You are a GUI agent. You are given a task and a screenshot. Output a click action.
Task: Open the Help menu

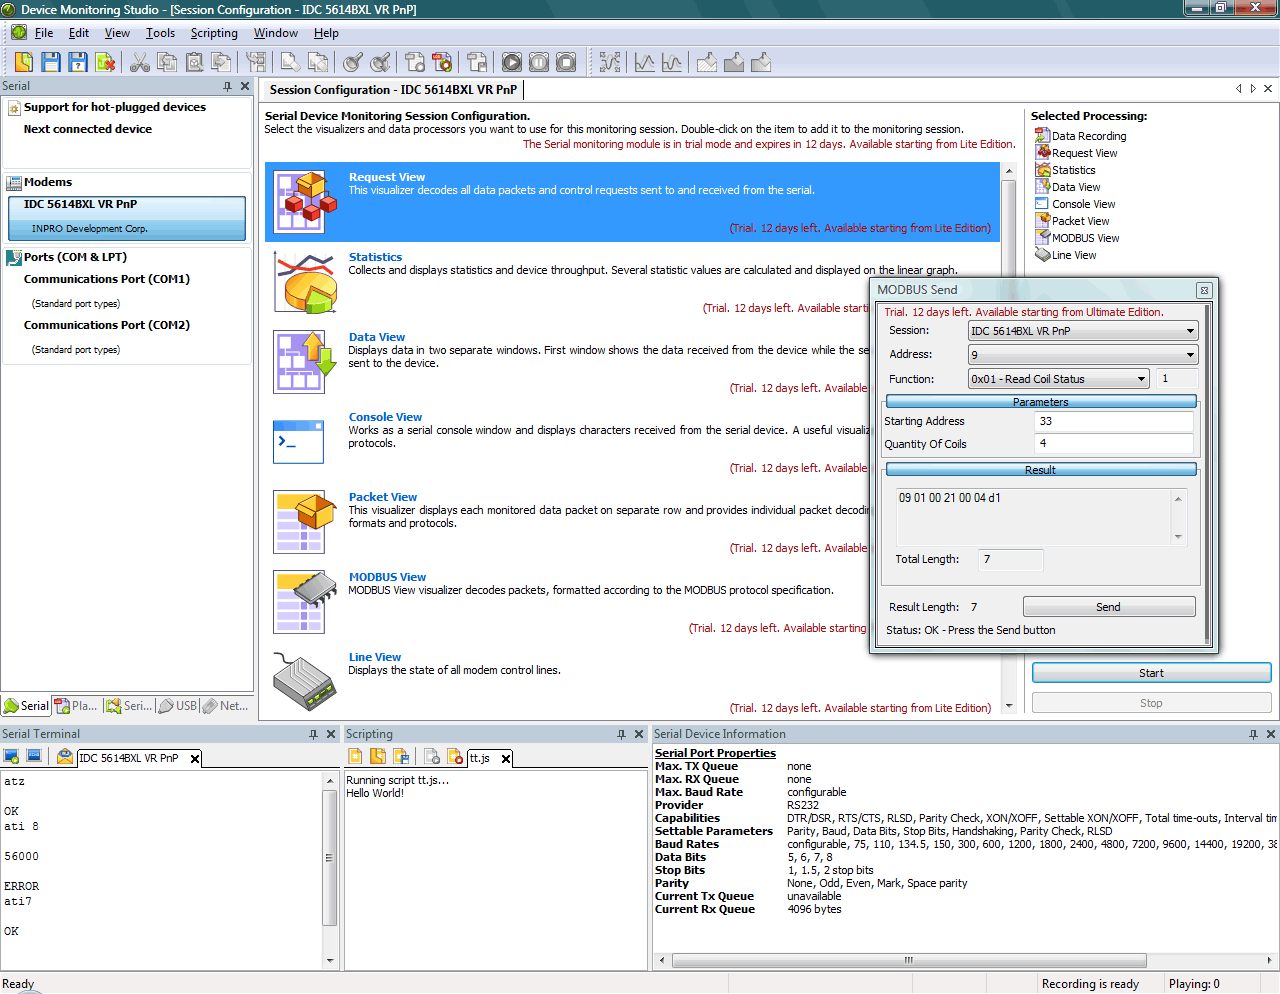click(x=326, y=33)
